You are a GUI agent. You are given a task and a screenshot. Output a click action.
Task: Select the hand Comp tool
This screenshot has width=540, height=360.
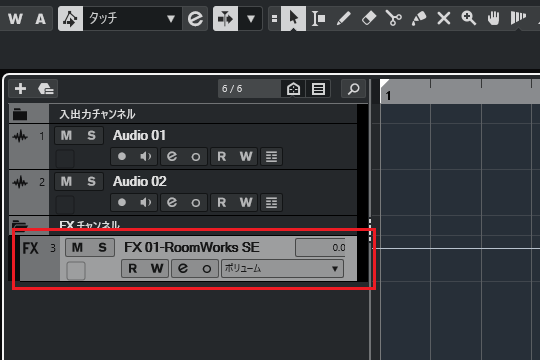pos(494,18)
